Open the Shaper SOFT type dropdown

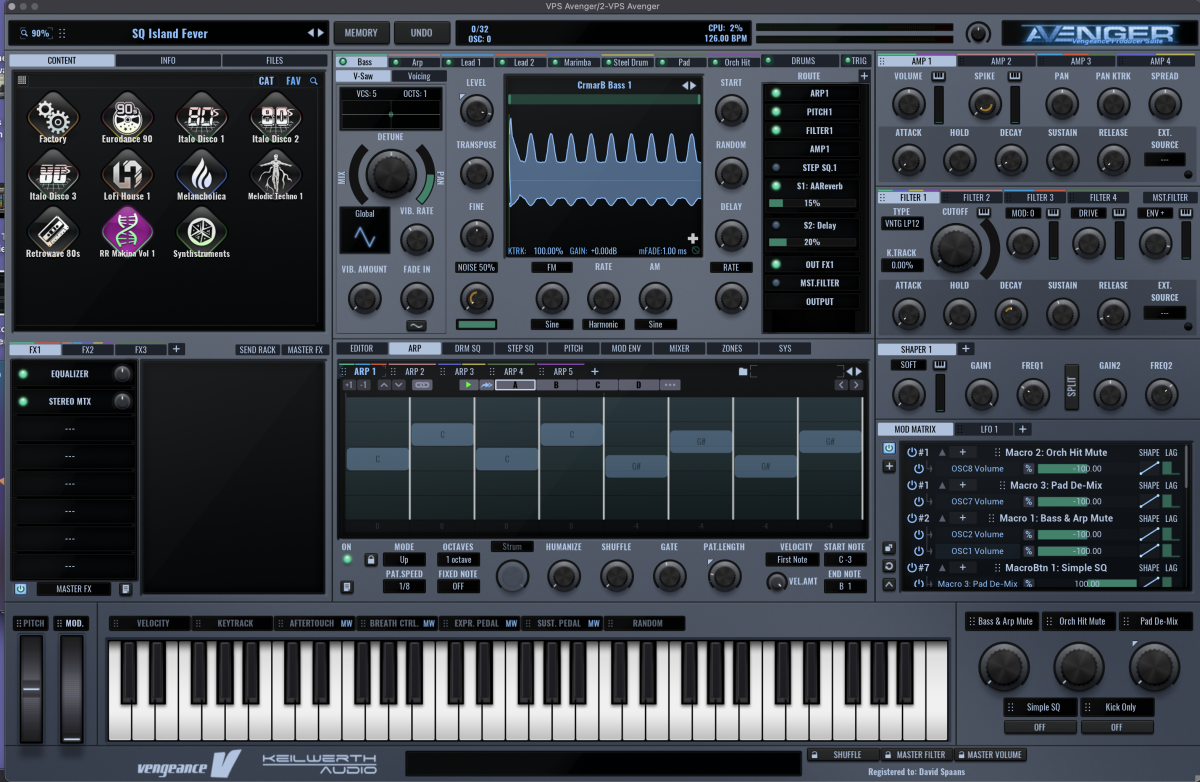coord(908,365)
